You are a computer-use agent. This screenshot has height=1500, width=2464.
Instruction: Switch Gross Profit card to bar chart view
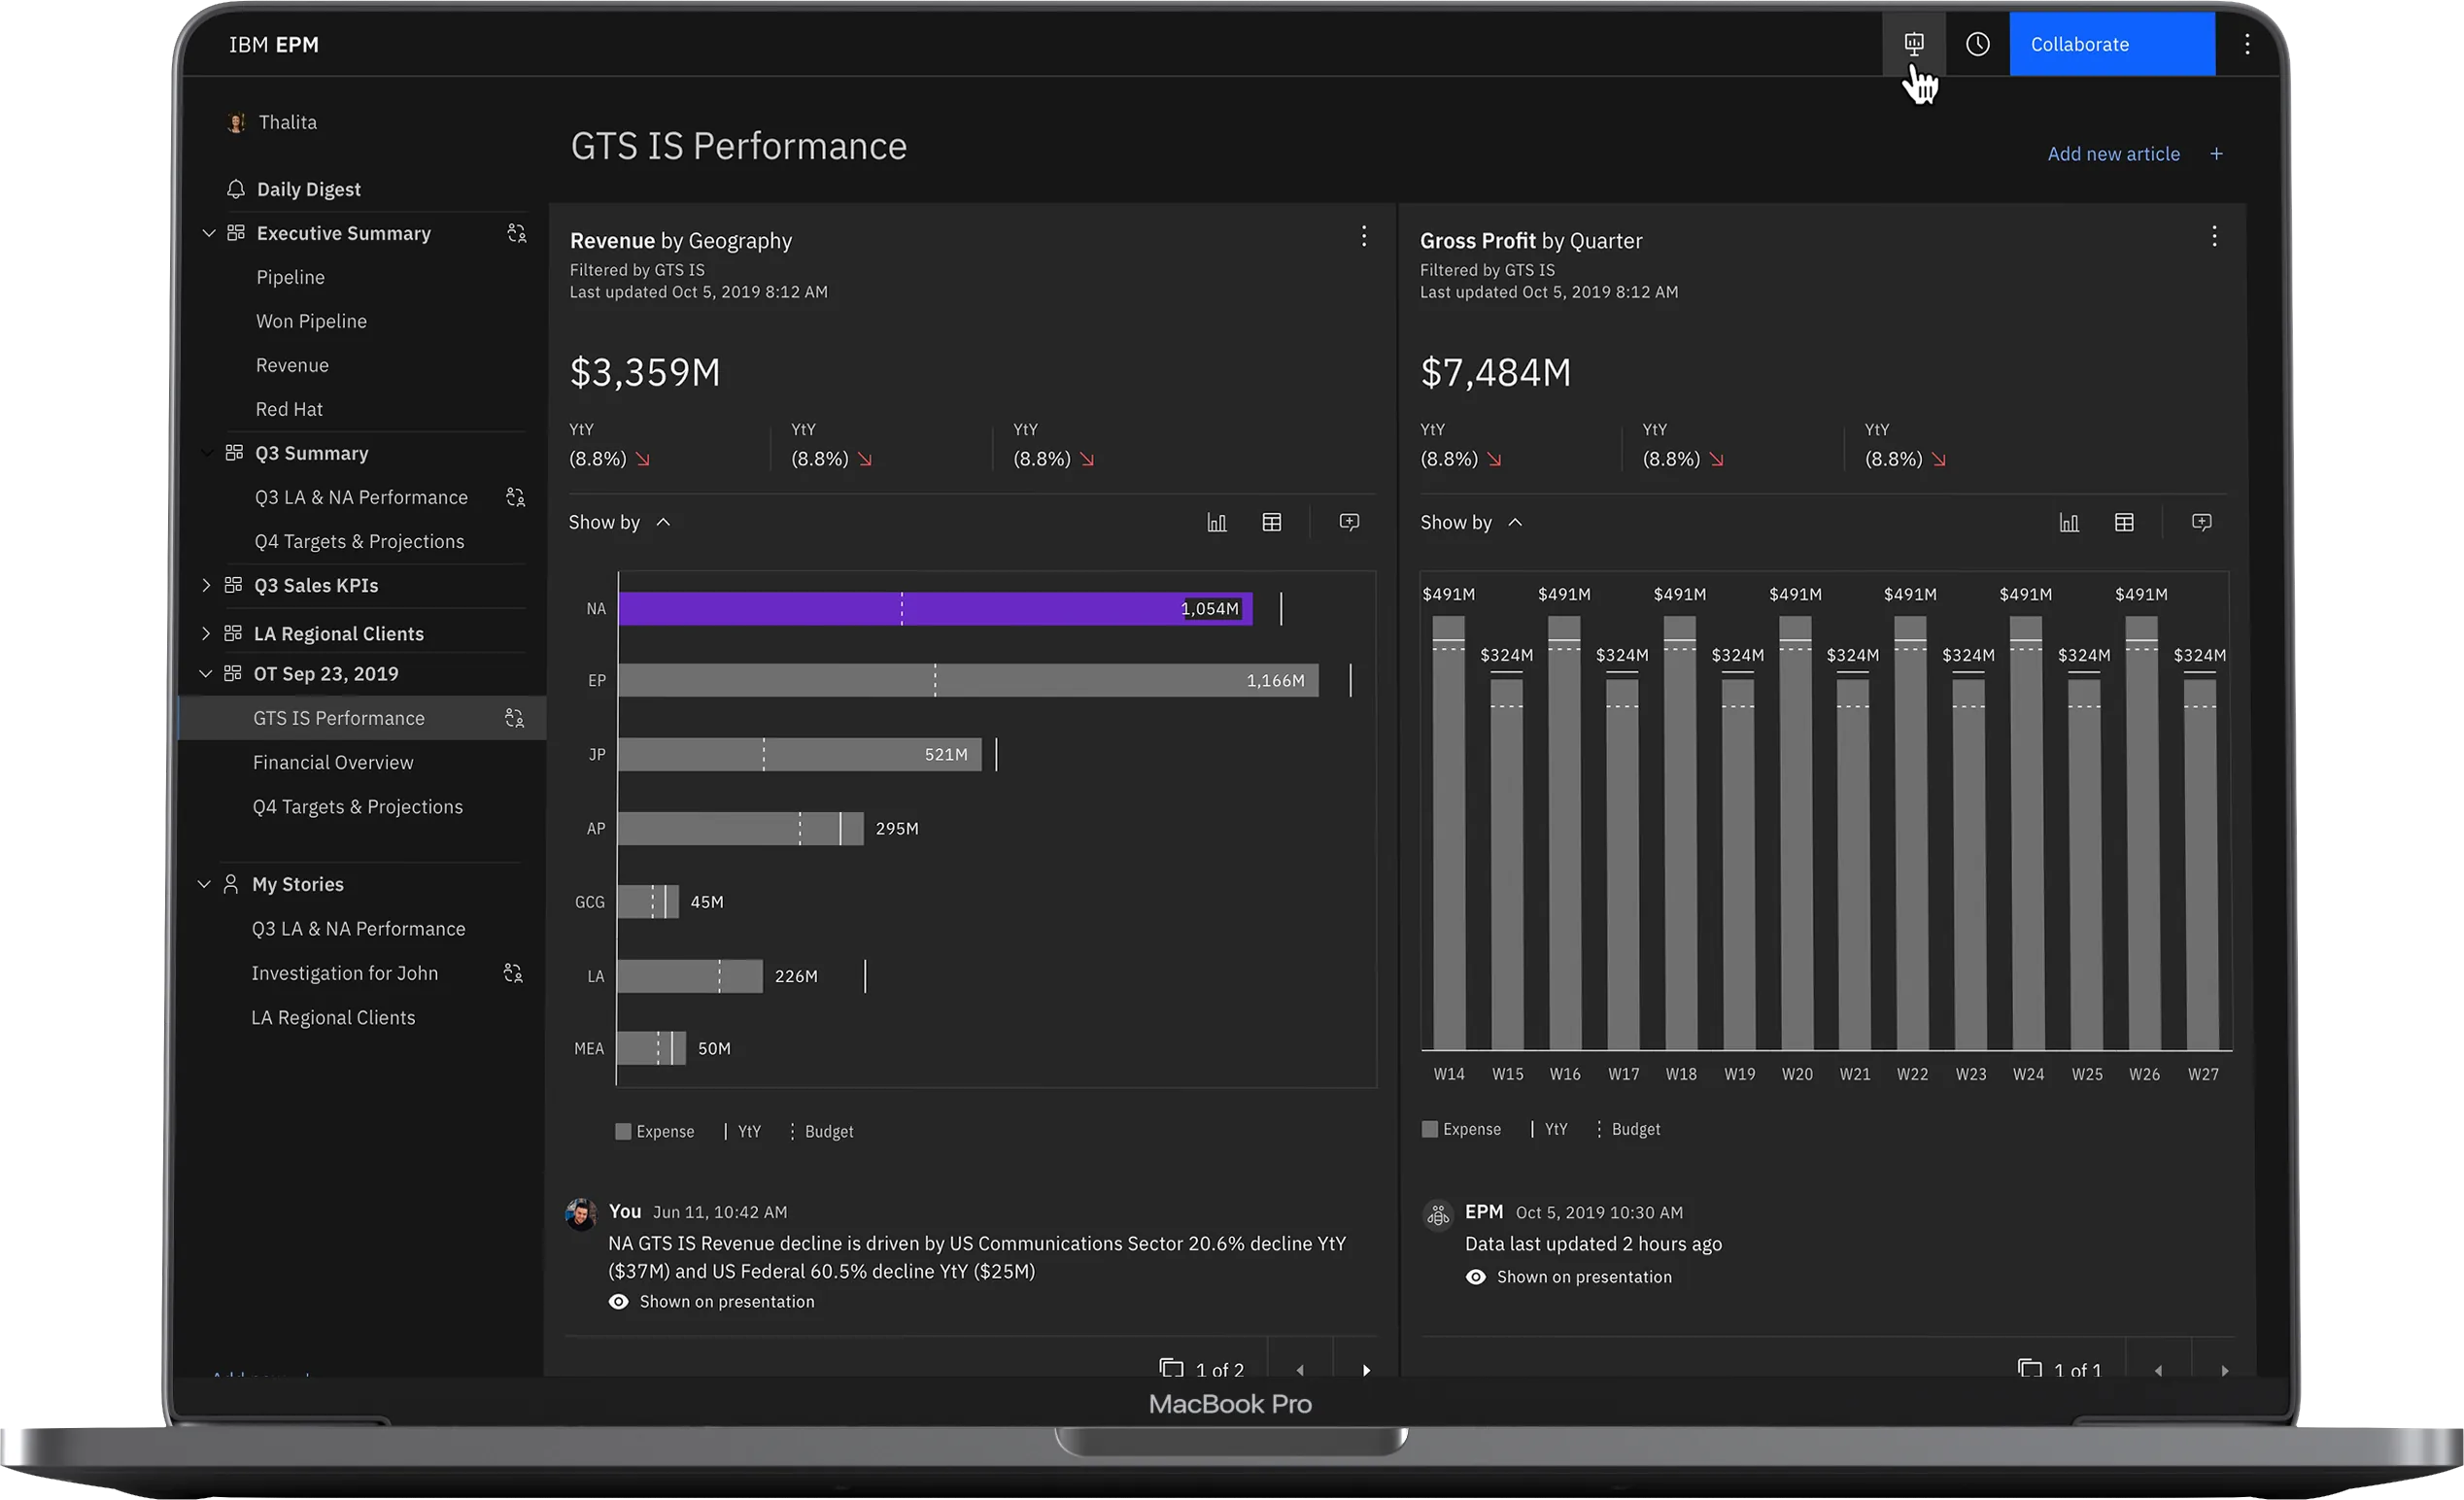(x=2069, y=522)
